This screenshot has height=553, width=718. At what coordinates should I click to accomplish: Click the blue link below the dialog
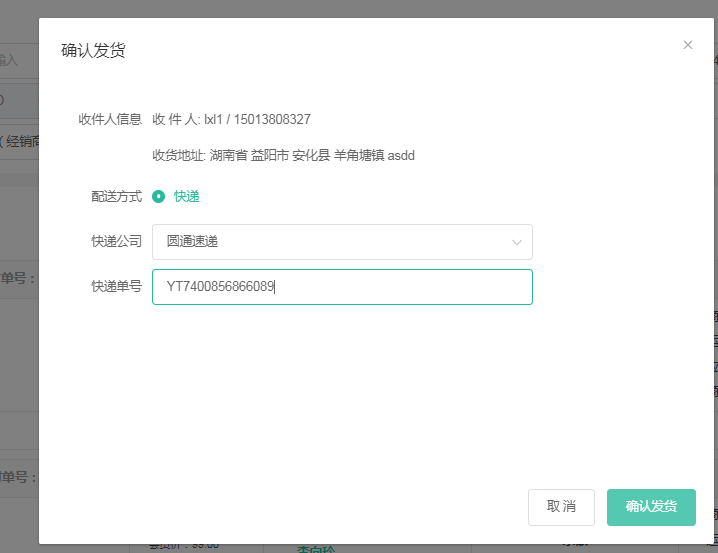pyautogui.click(x=318, y=548)
